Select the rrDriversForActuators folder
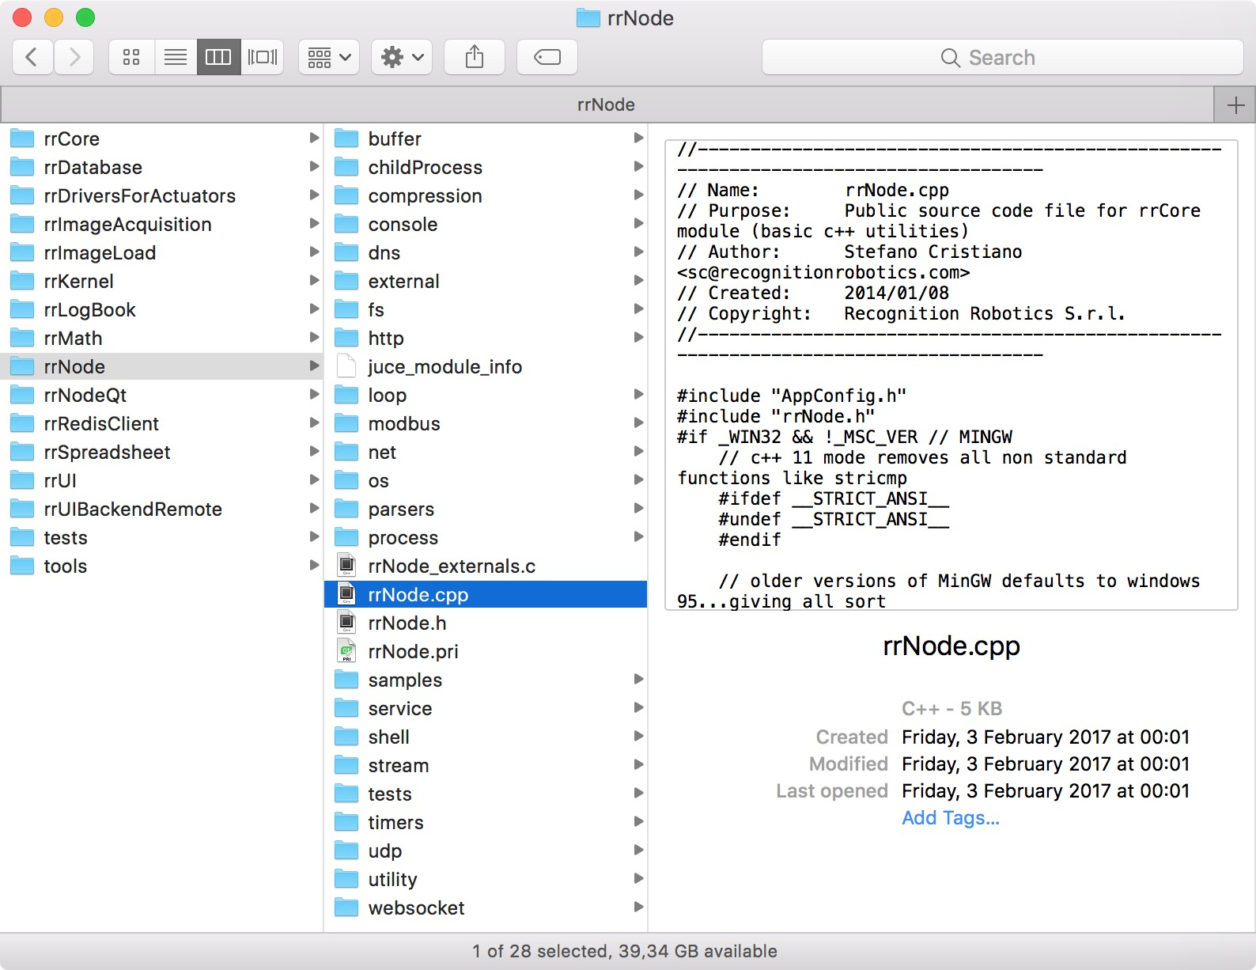This screenshot has height=970, width=1256. coord(161,195)
